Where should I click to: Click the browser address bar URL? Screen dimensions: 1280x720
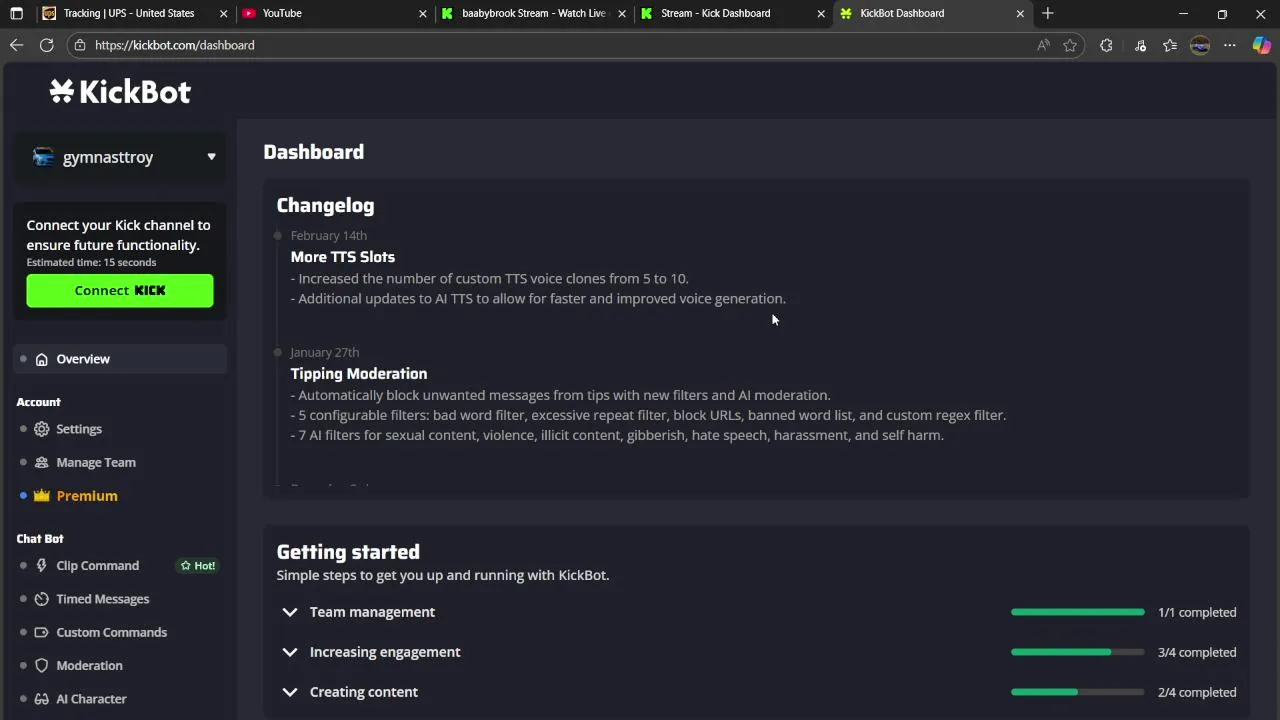[x=175, y=45]
